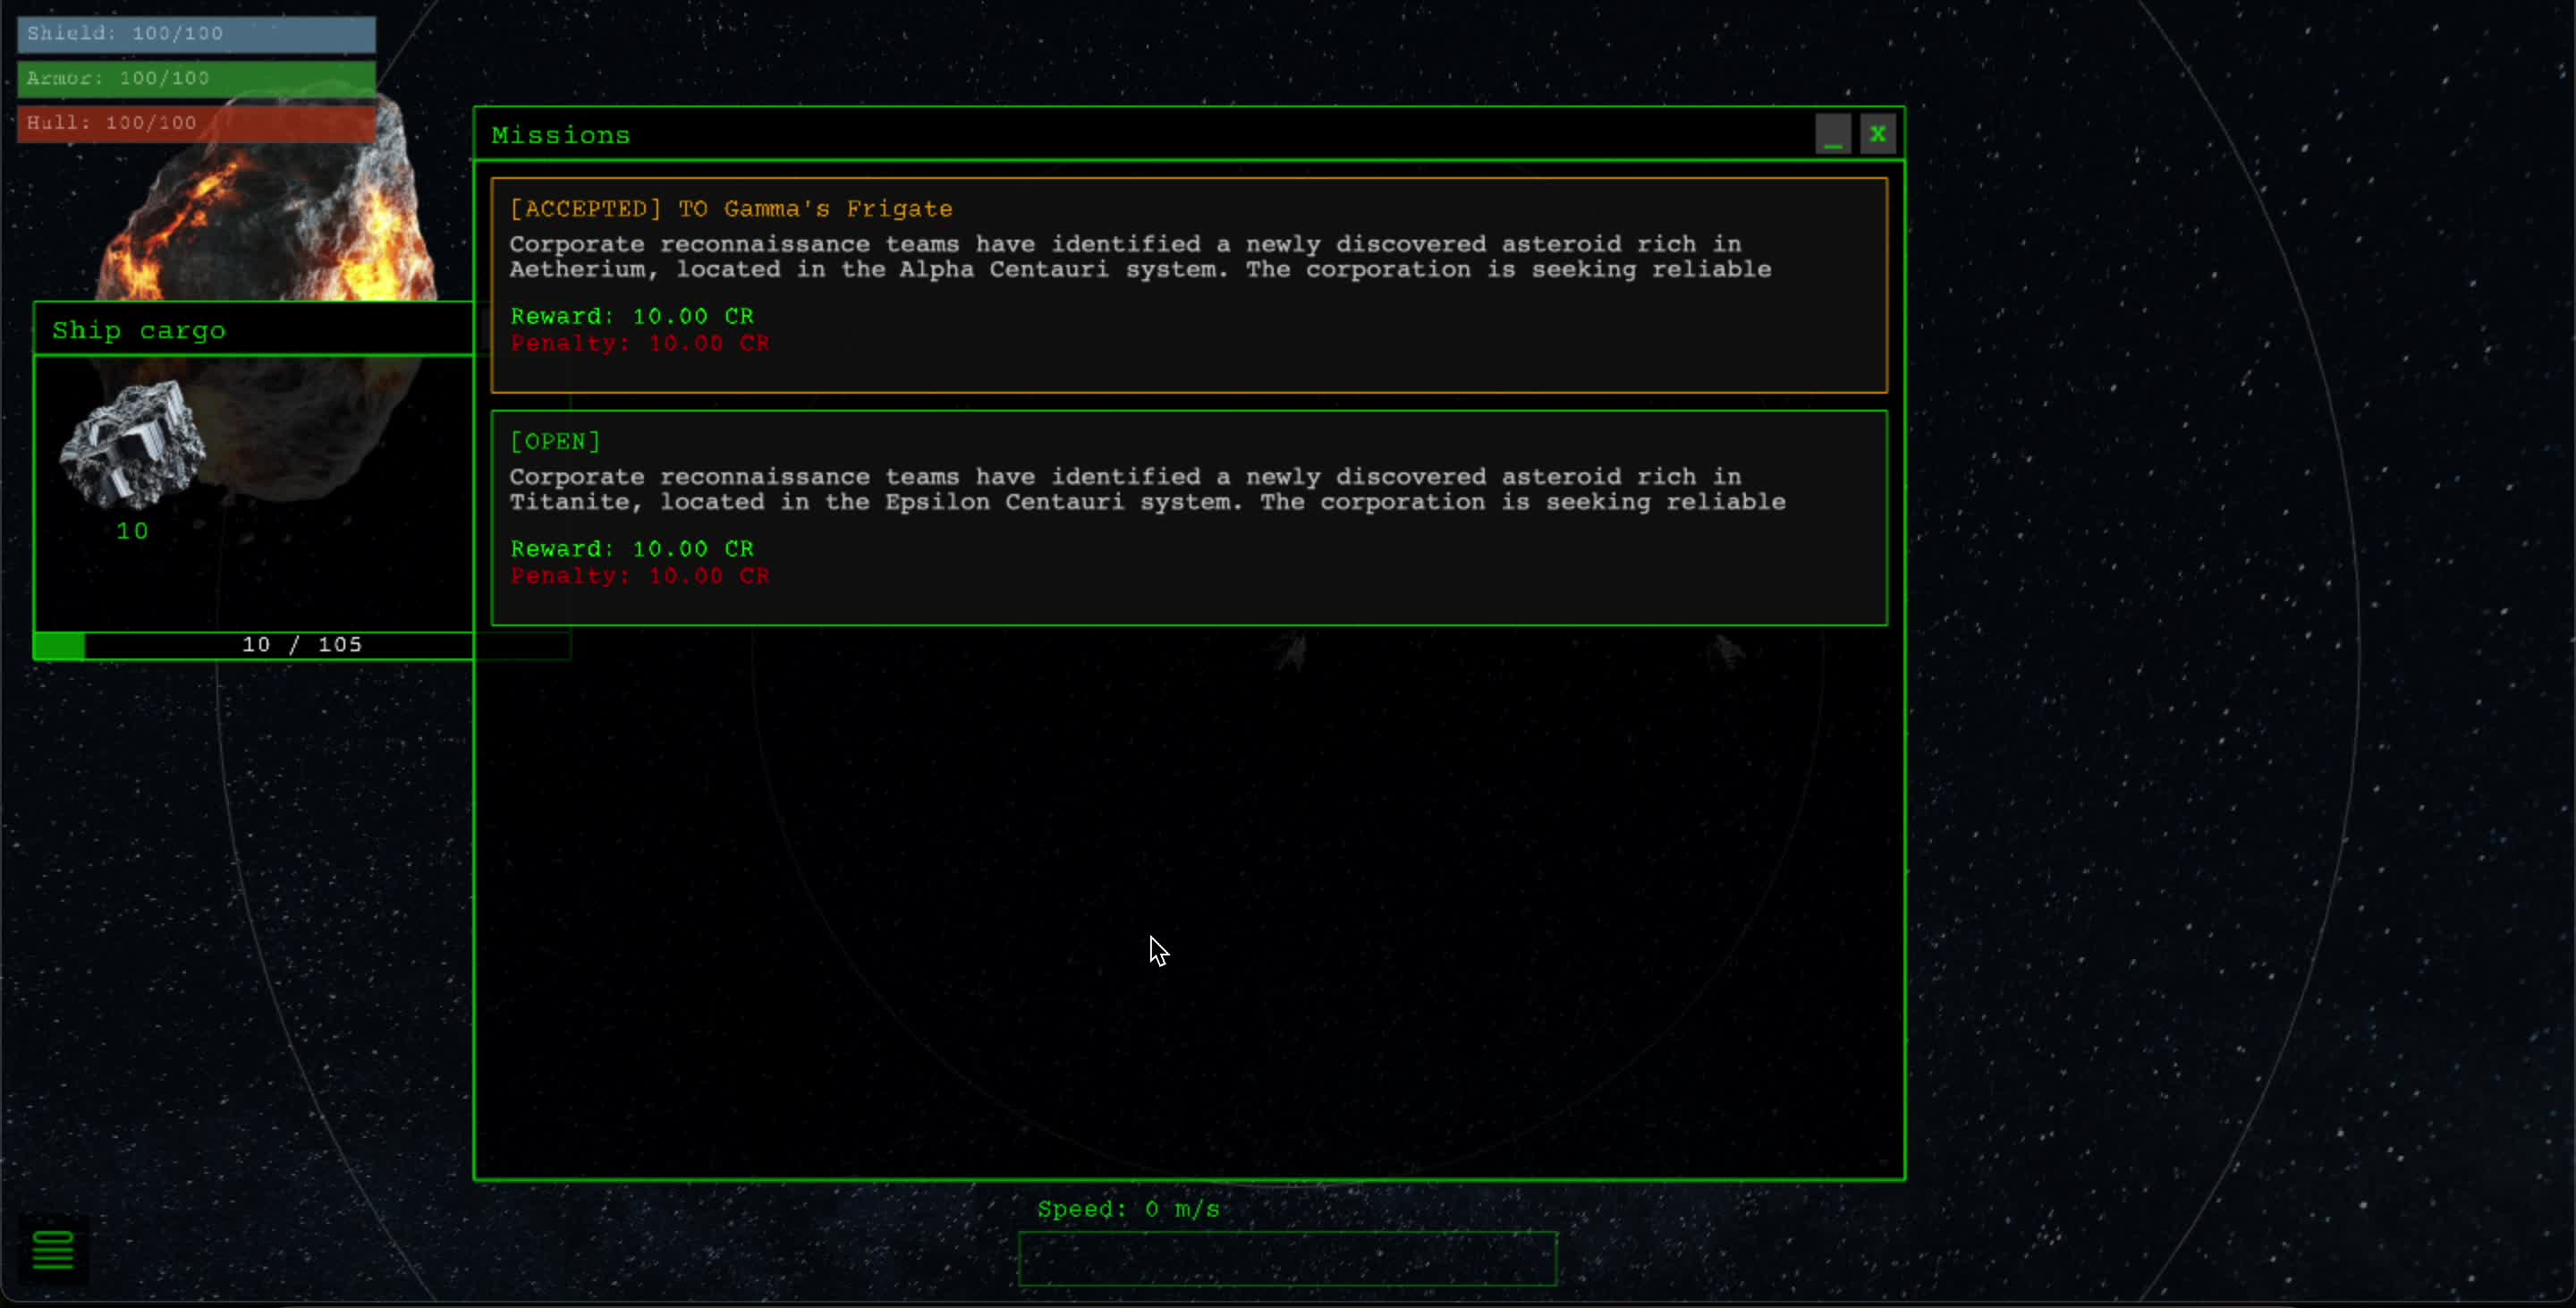Screen dimensions: 2576x1308
Task: Minimize the Missions window
Action: [x=1833, y=134]
